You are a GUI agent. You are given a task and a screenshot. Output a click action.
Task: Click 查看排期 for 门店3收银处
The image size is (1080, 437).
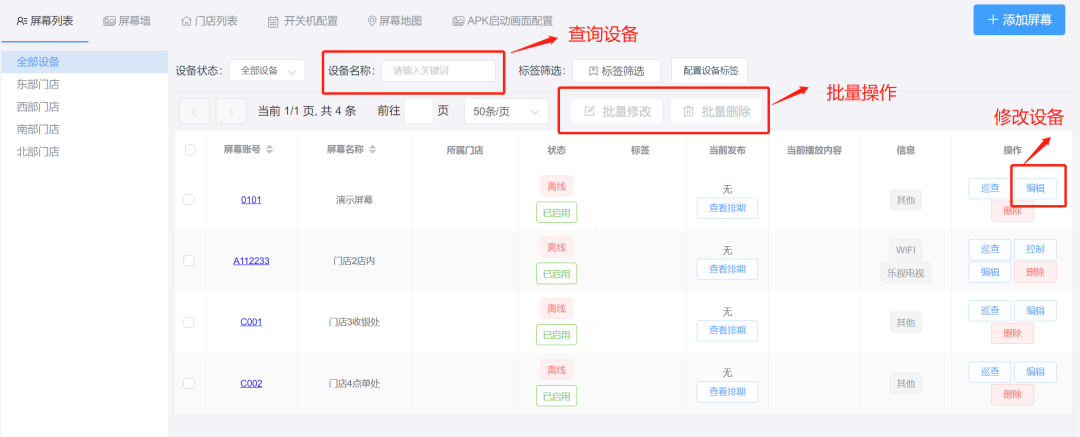point(727,330)
